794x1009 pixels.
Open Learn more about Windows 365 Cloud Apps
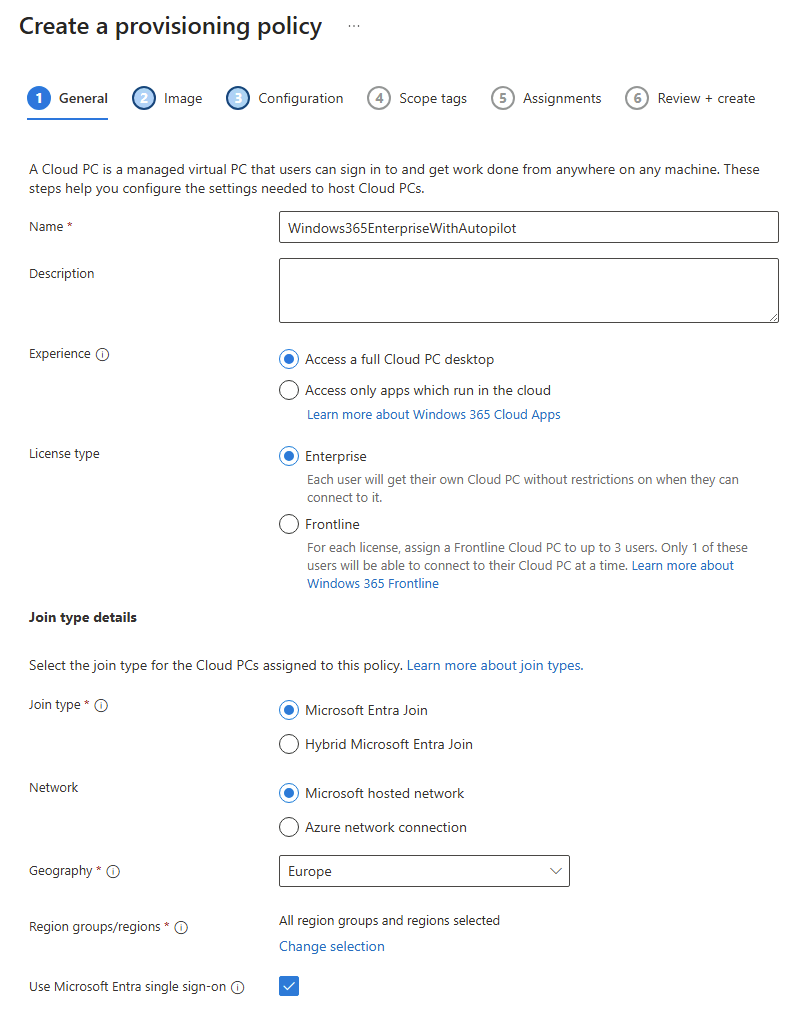coord(433,415)
